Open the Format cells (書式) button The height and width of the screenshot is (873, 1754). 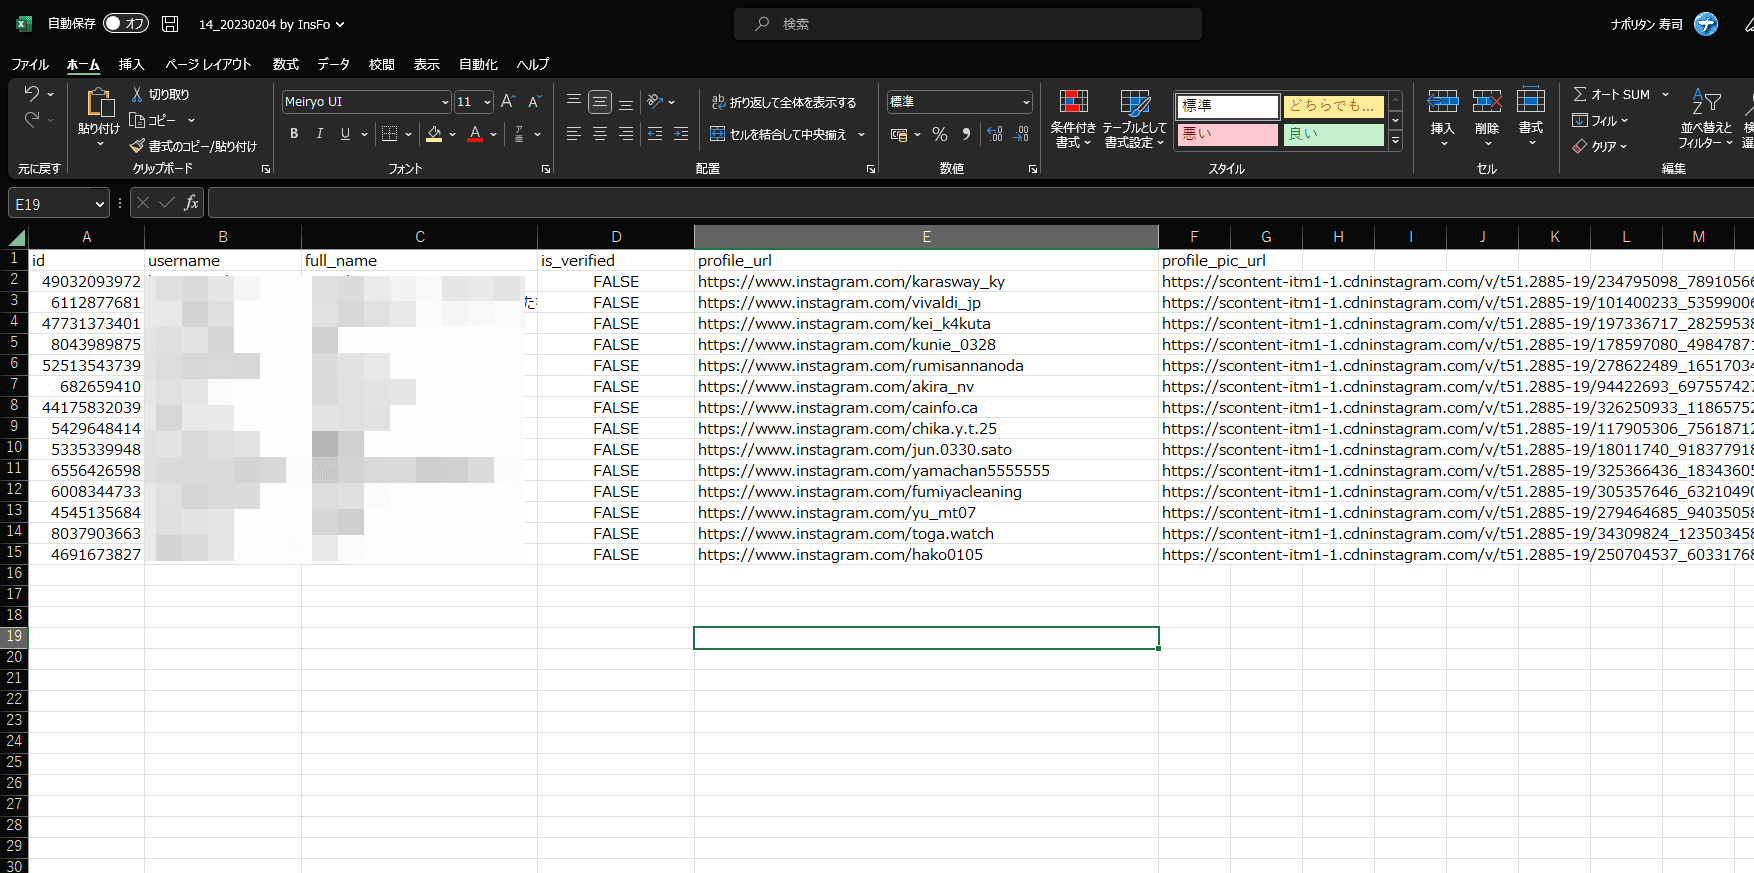click(1531, 118)
